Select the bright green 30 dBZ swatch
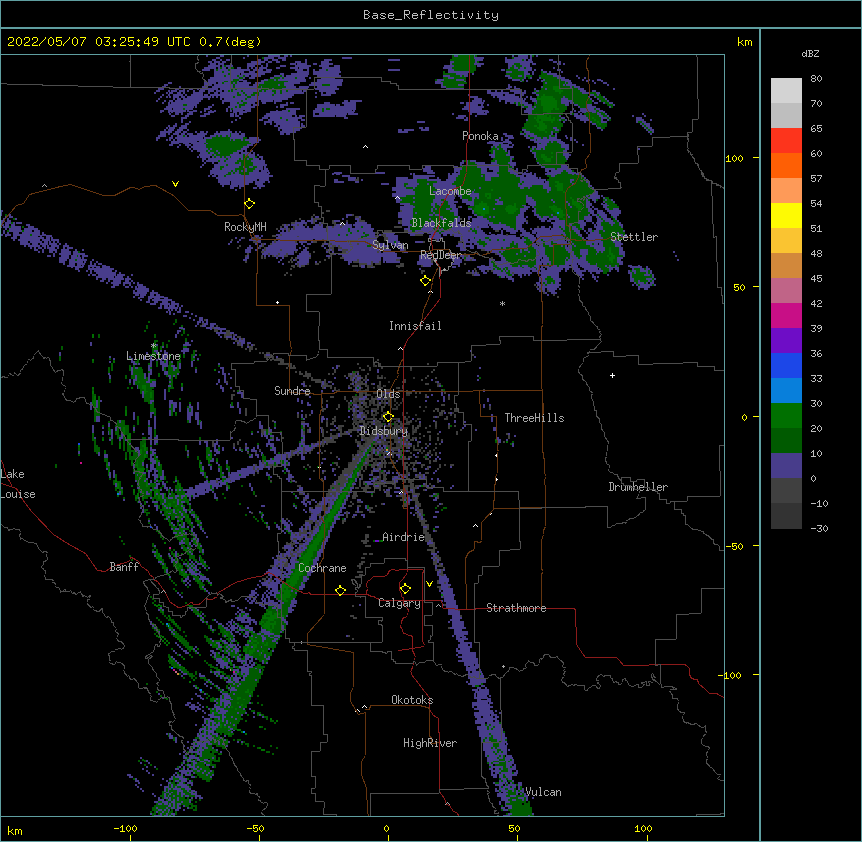 (x=786, y=416)
